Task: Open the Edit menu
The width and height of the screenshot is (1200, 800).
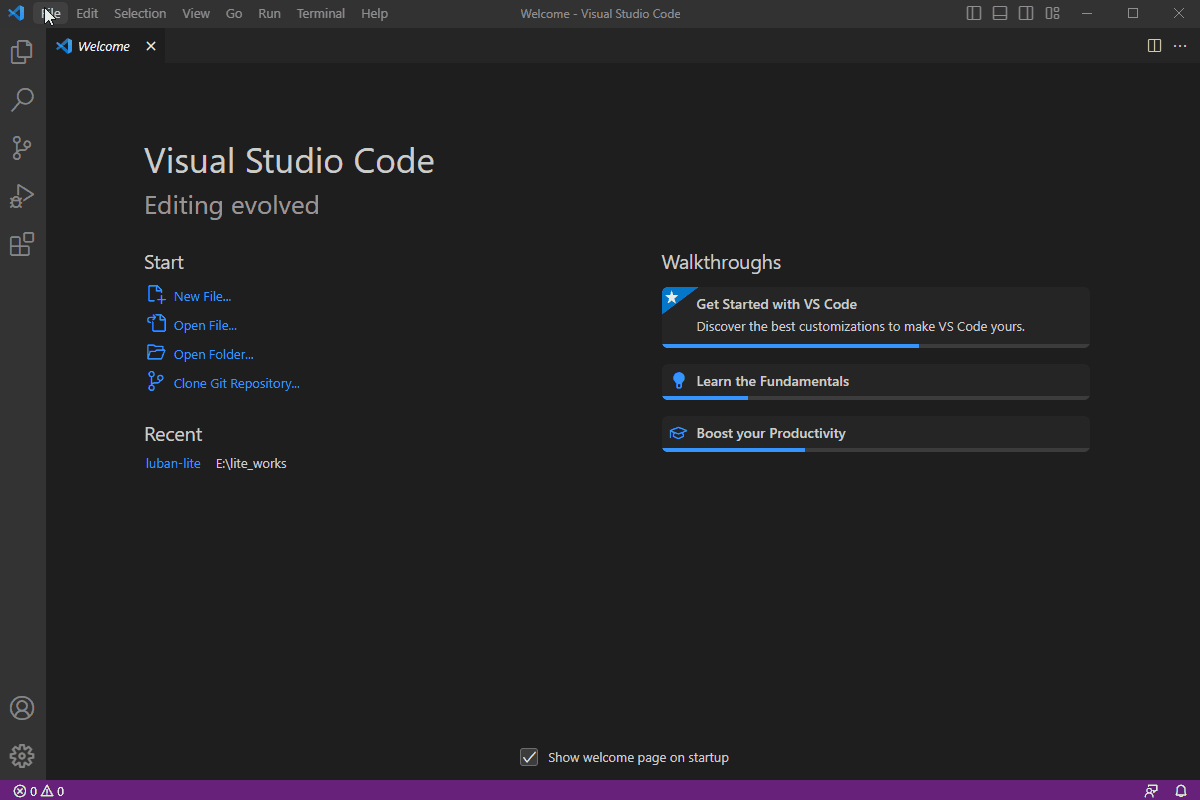Action: [87, 13]
